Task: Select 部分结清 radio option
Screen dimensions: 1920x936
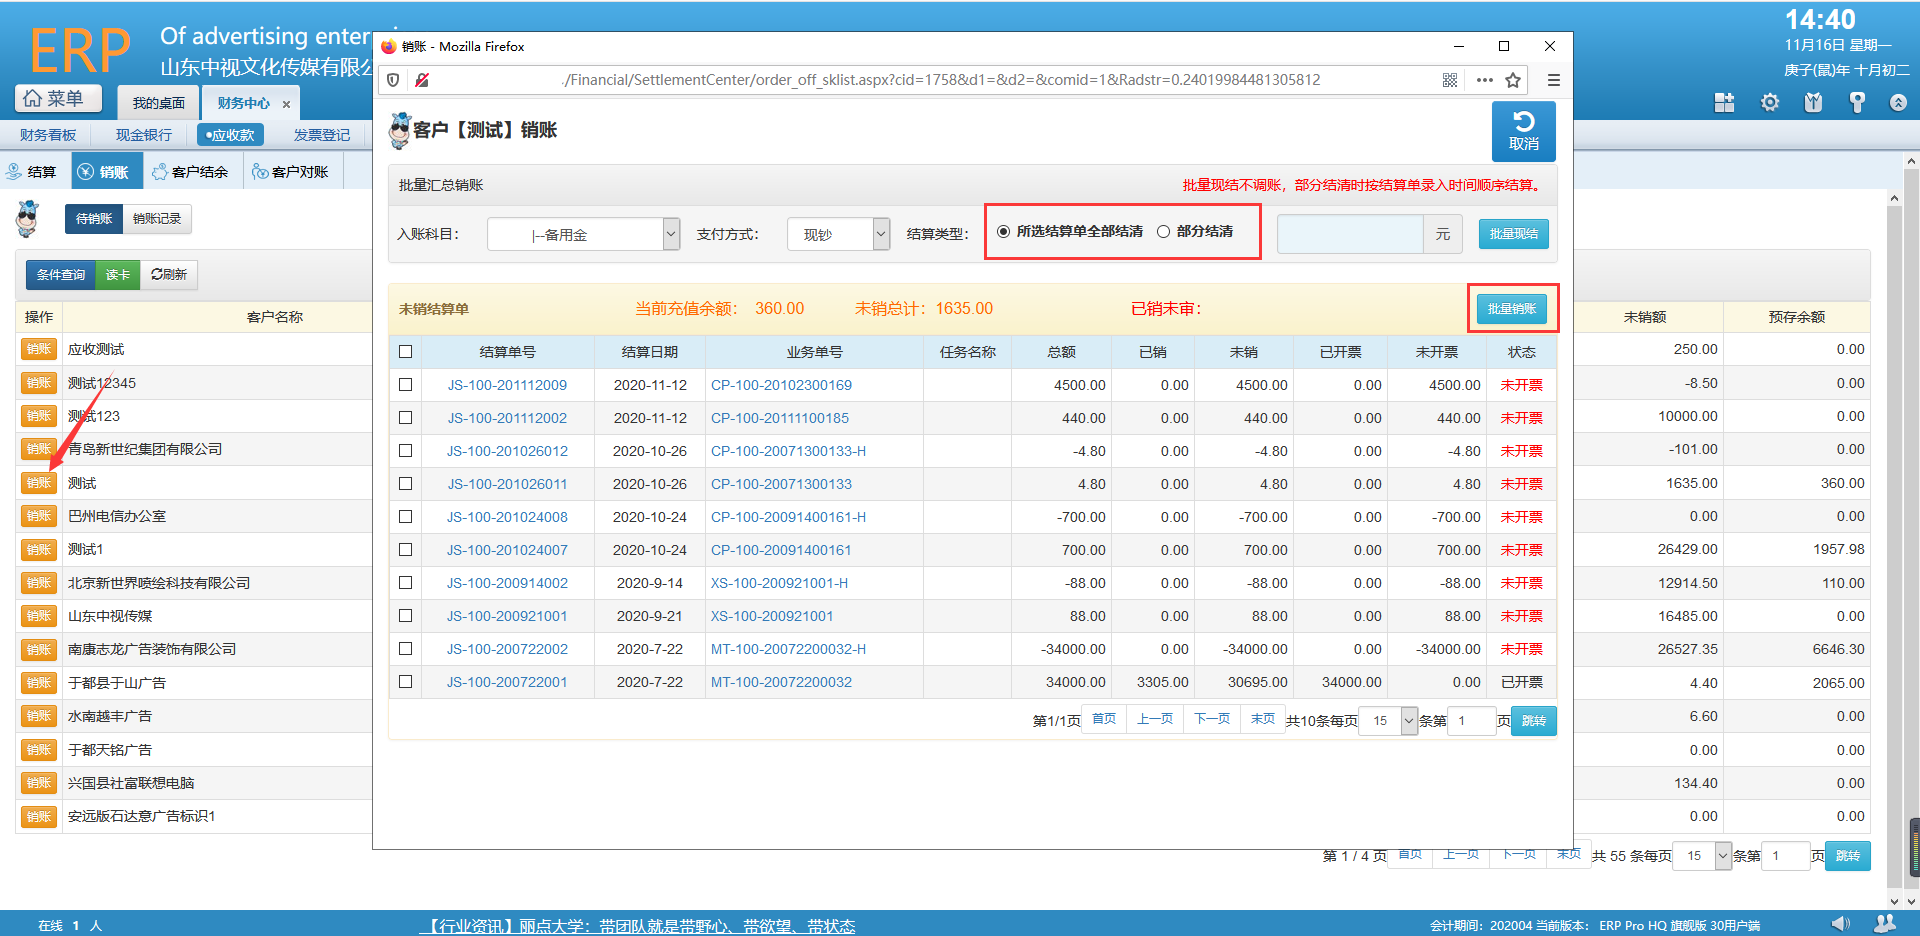Action: coord(1163,232)
